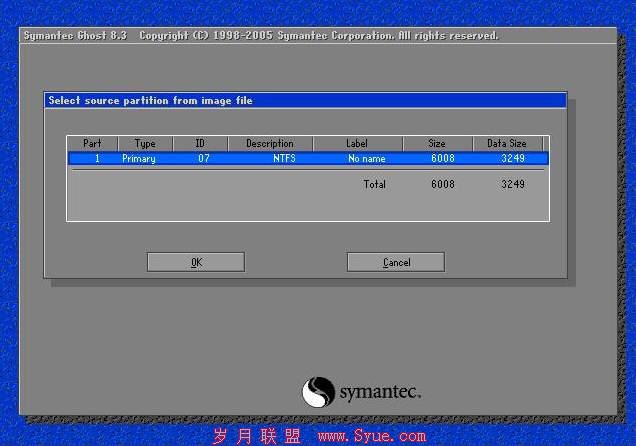Click the 3249 data size in partition row
Screen dimensions: 636x446
(x=513, y=158)
